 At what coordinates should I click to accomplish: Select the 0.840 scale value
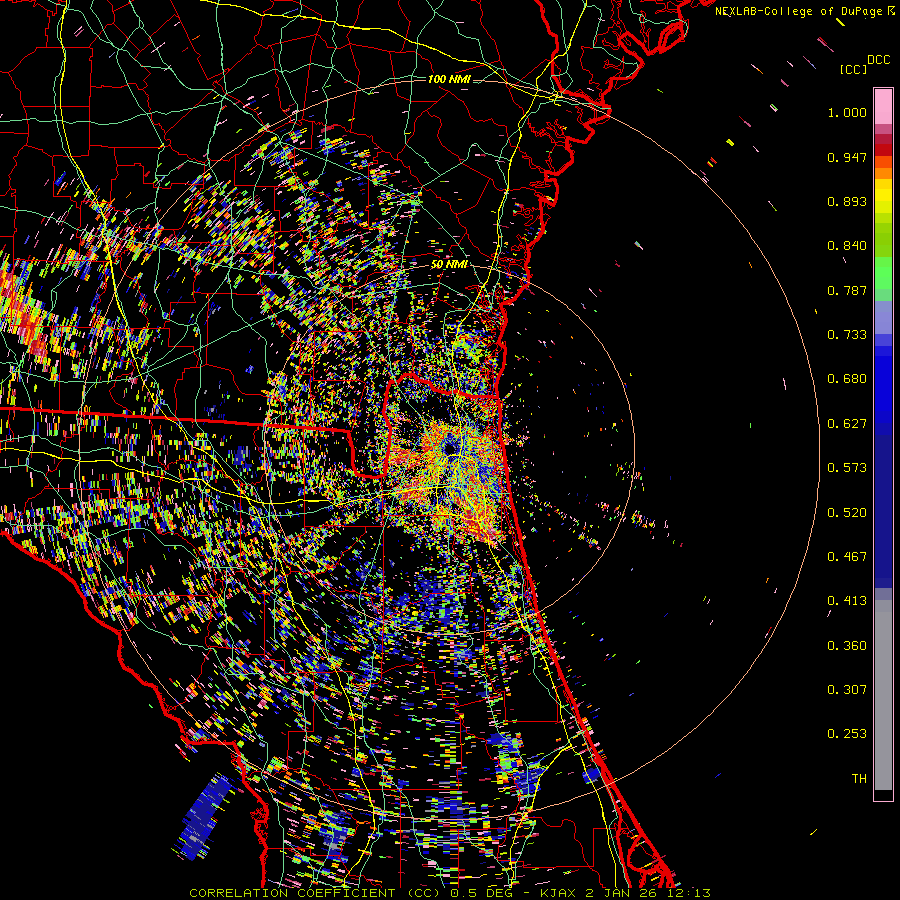847,246
